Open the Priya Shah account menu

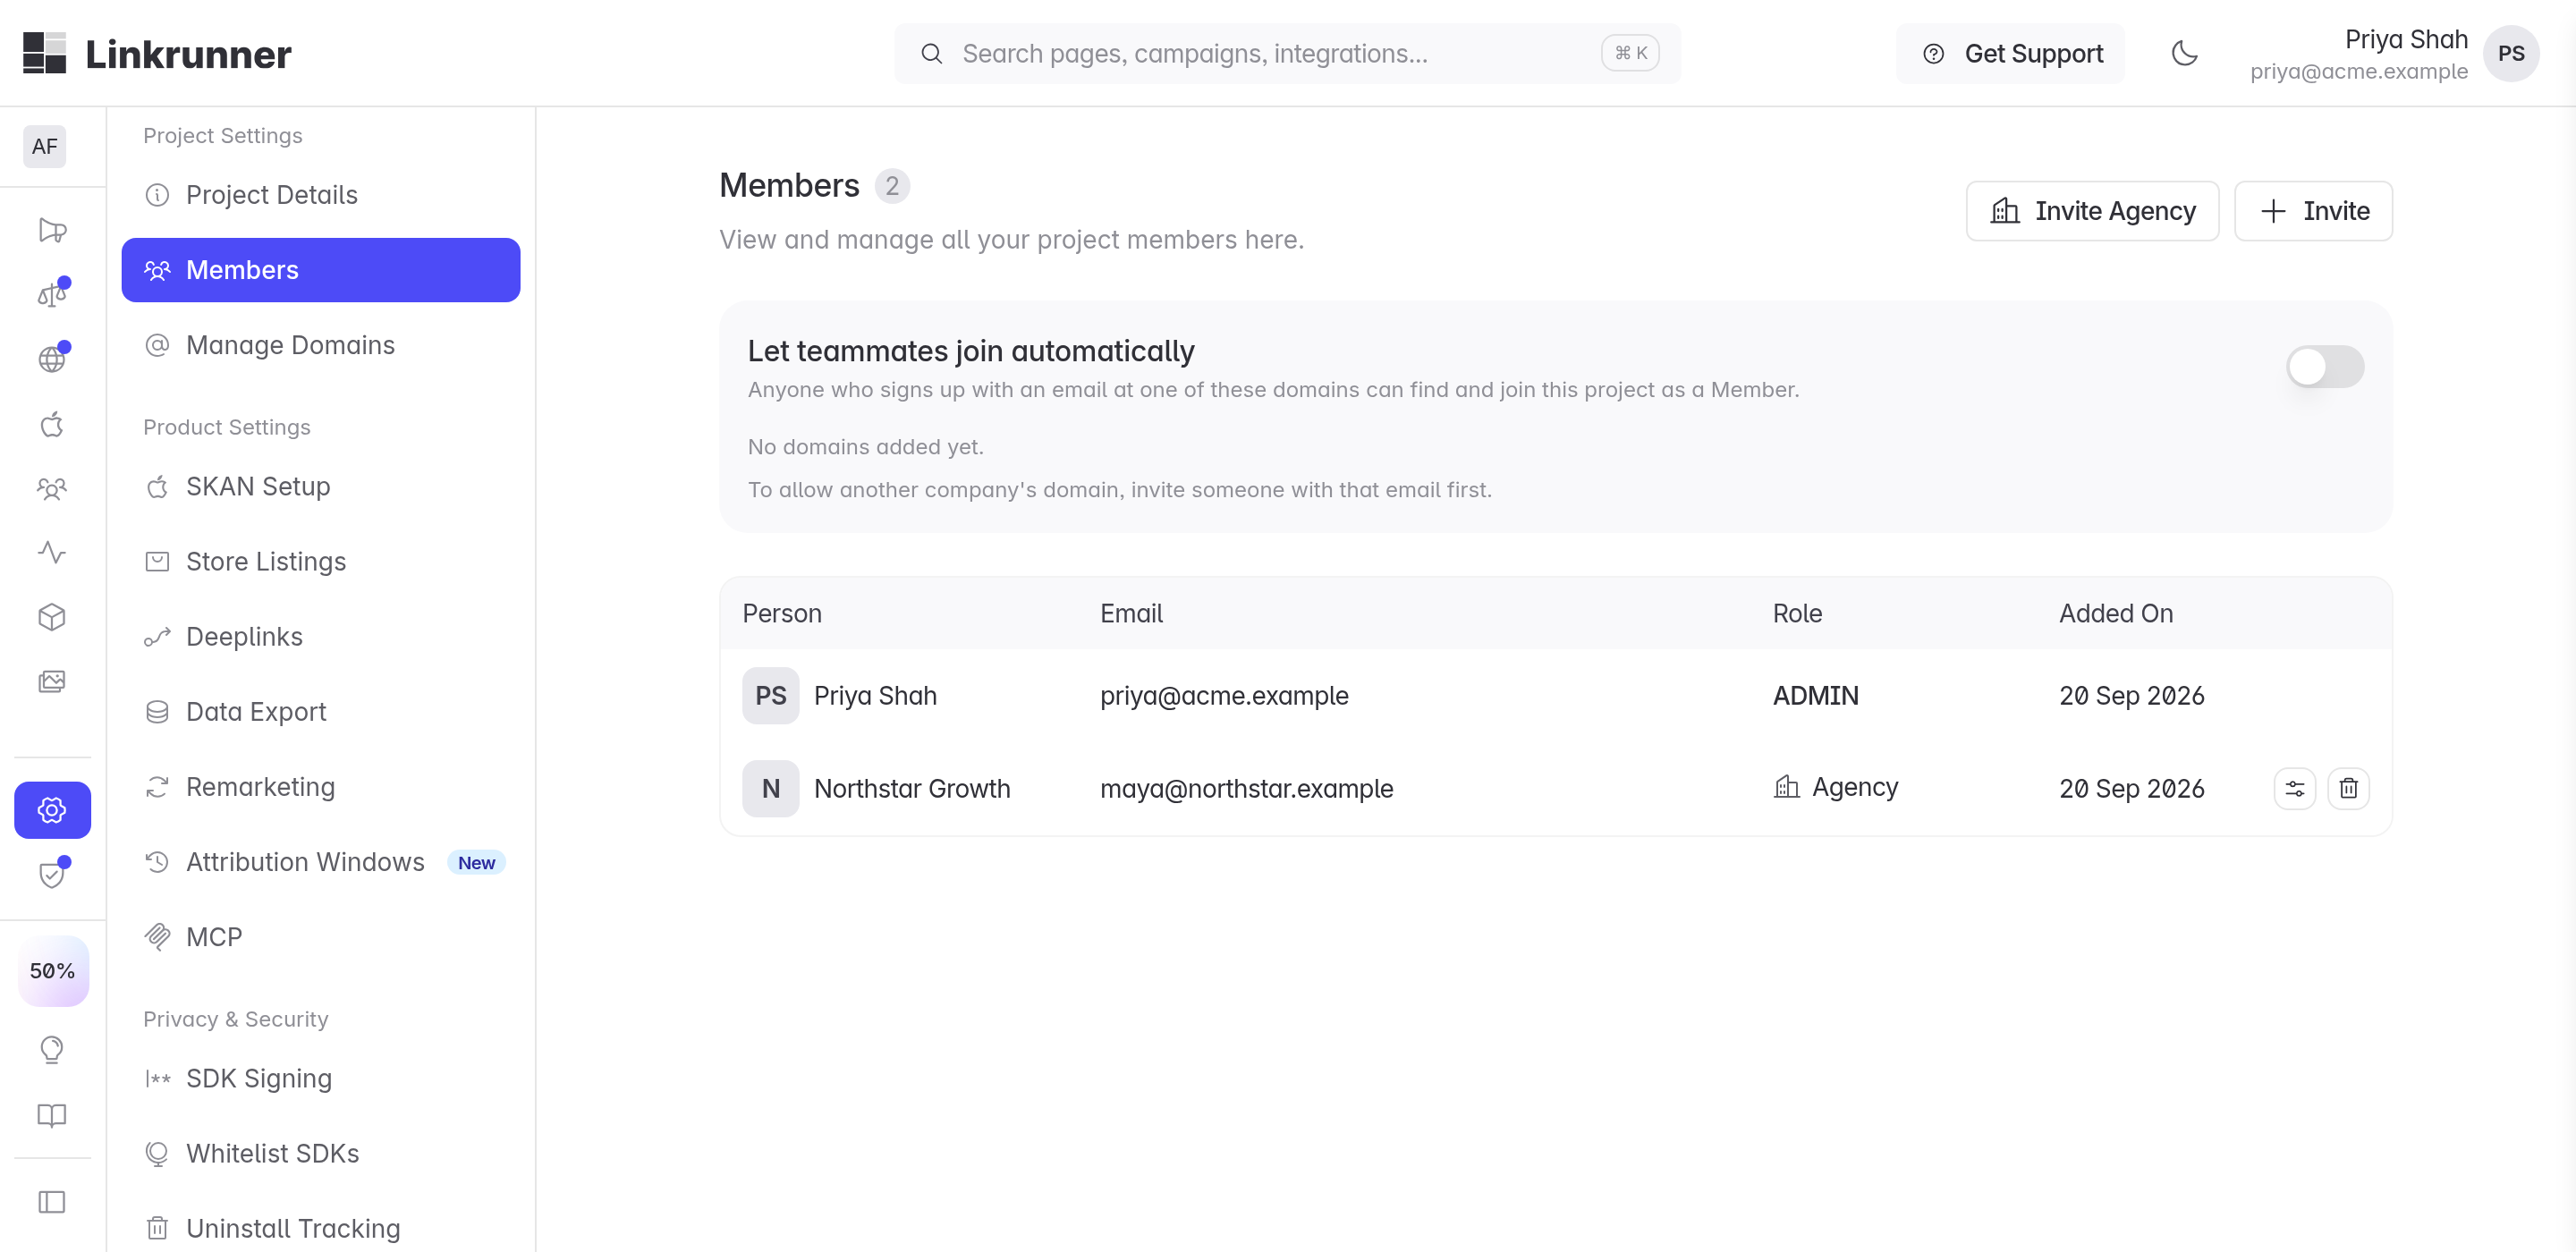tap(2394, 54)
